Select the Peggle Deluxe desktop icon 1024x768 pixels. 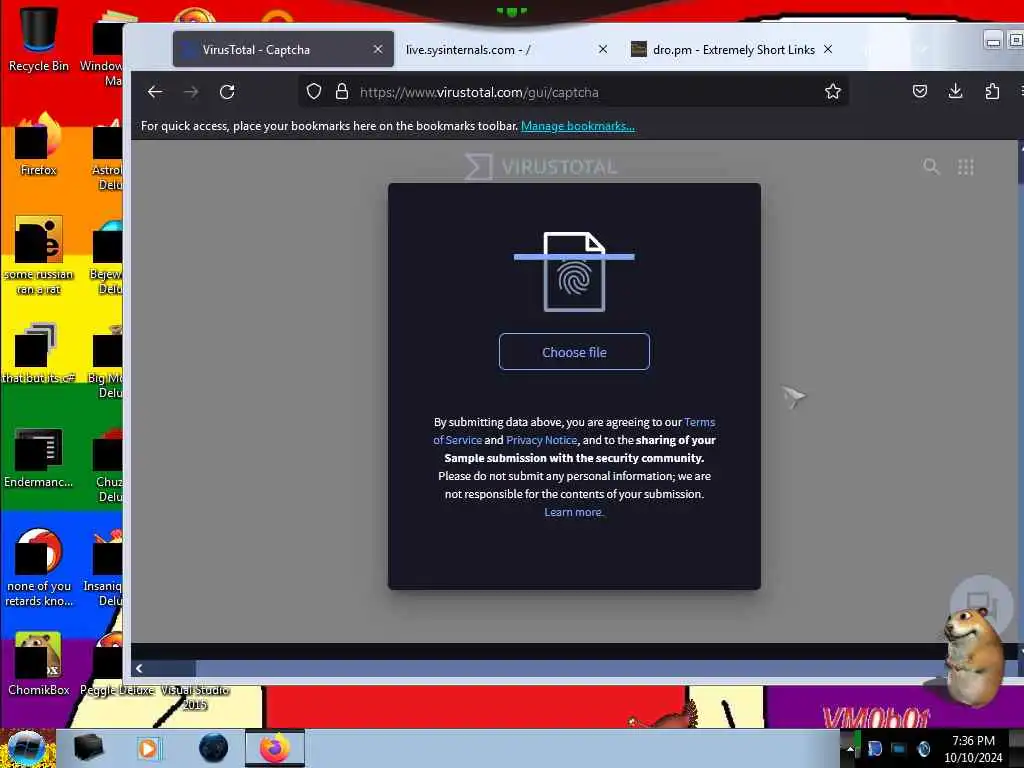tap(116, 666)
